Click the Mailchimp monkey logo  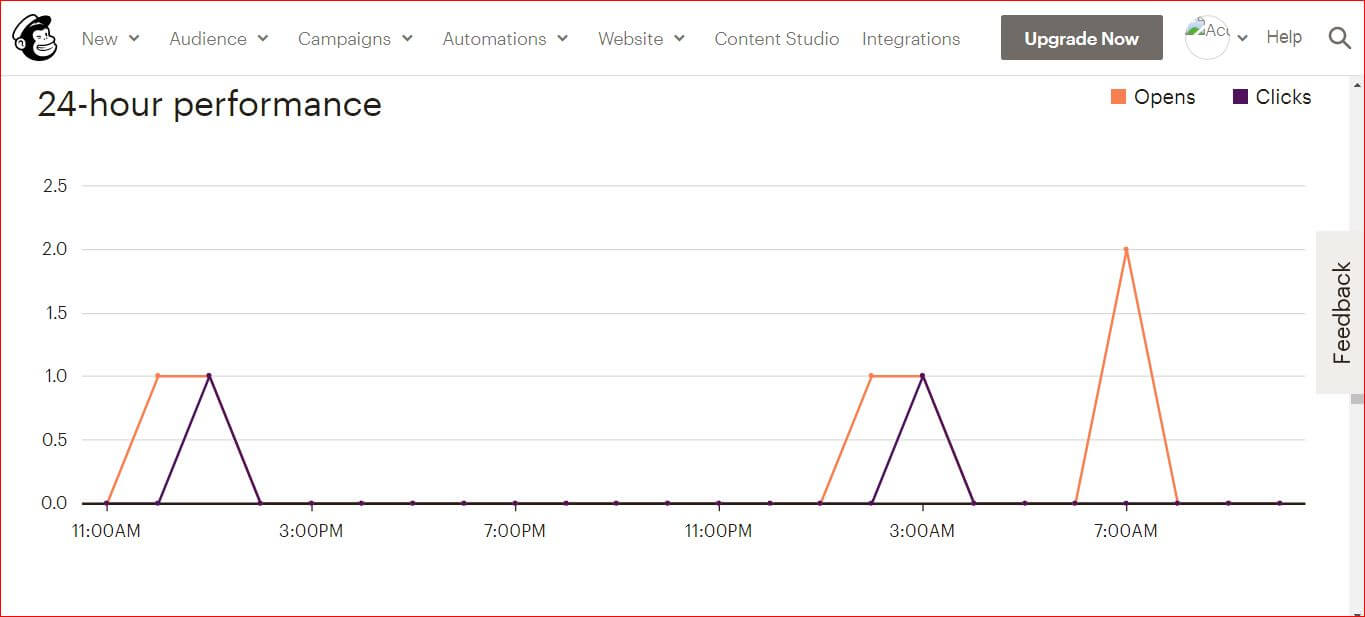(x=35, y=38)
